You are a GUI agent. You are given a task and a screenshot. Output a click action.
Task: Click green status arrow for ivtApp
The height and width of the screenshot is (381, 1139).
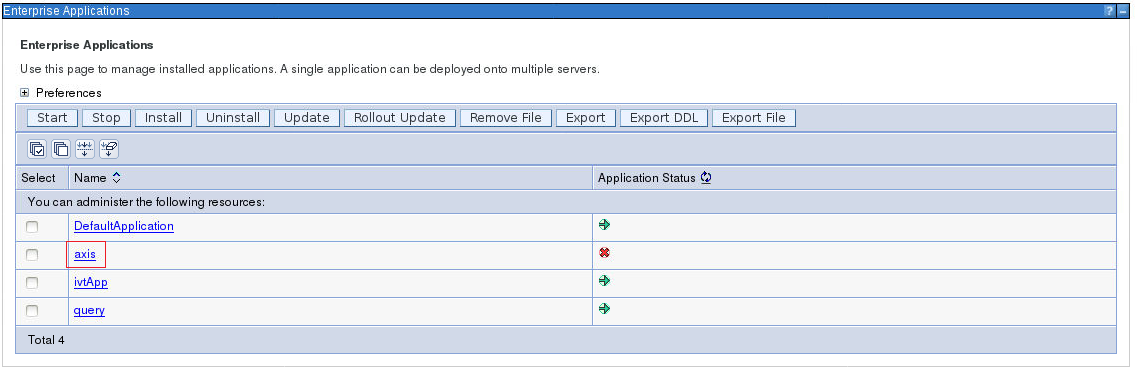(604, 281)
